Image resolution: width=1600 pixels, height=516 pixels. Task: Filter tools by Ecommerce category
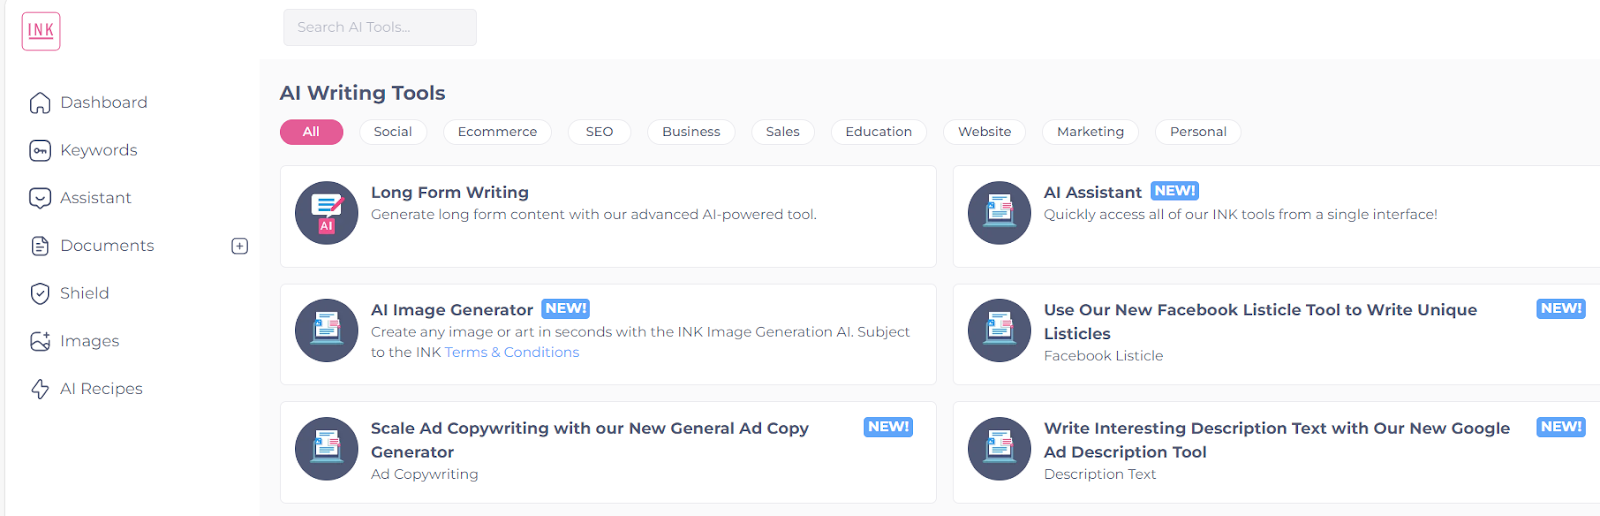[x=497, y=132]
